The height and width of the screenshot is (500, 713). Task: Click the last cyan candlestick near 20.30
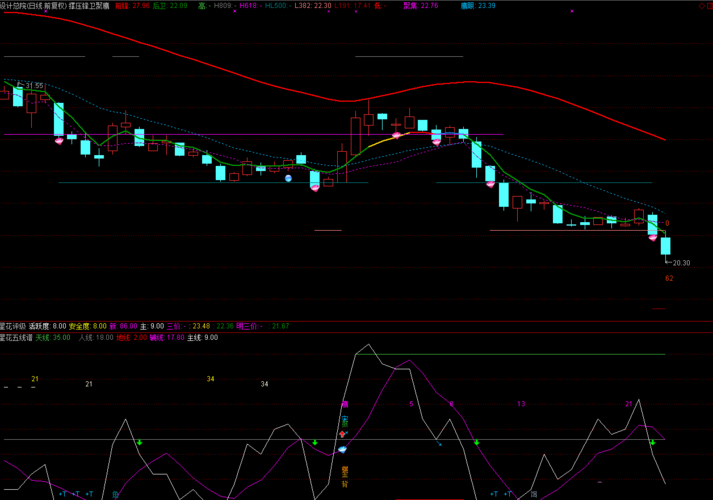point(666,246)
